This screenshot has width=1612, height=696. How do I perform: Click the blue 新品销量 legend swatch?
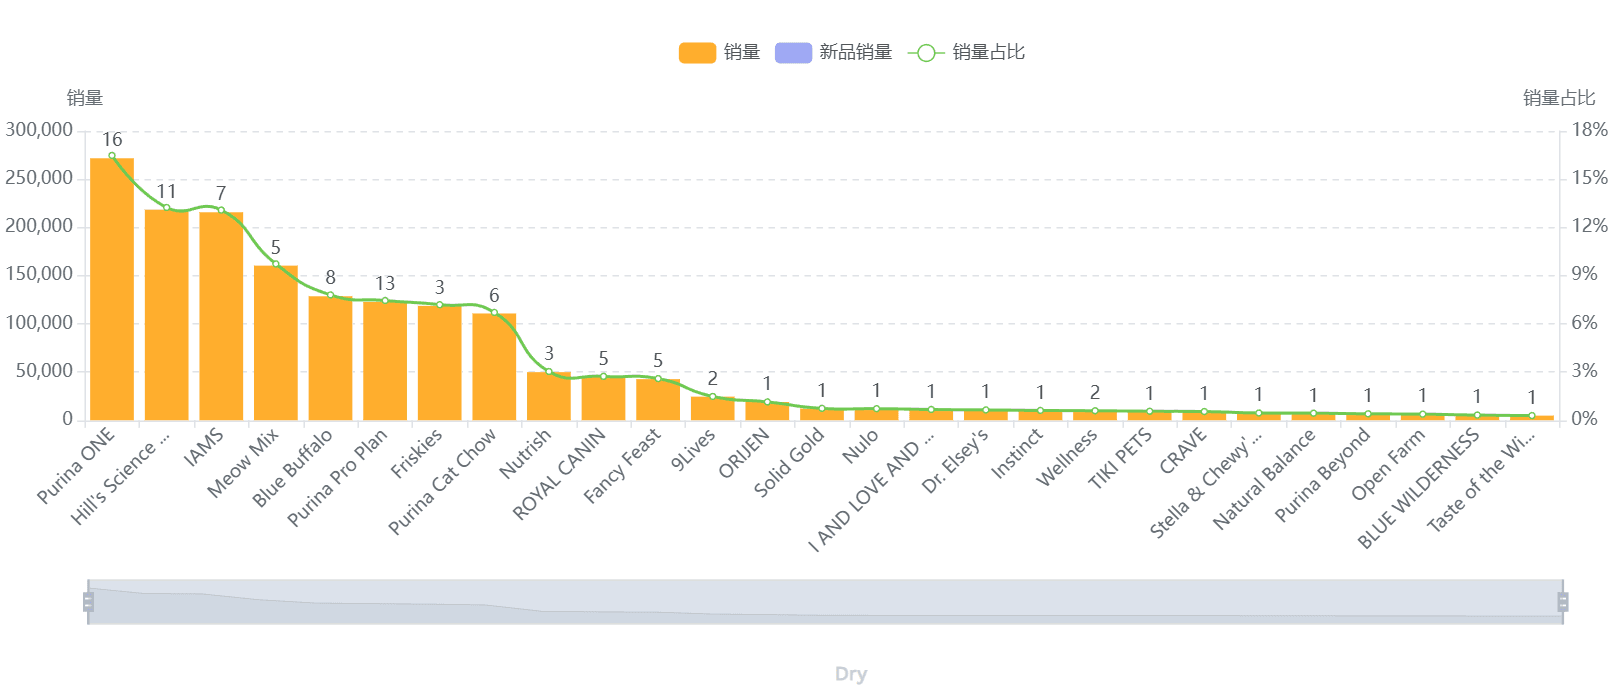(793, 53)
